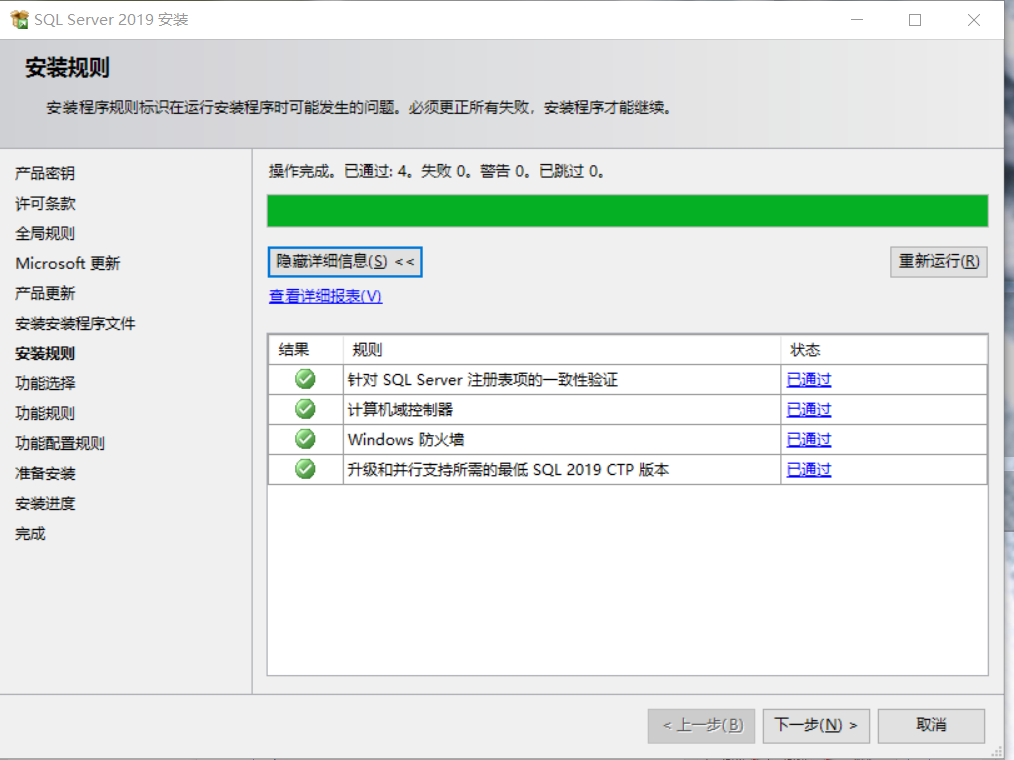Screen dimensions: 1014x760
Task: Click the 规则 column header
Action: pos(561,350)
